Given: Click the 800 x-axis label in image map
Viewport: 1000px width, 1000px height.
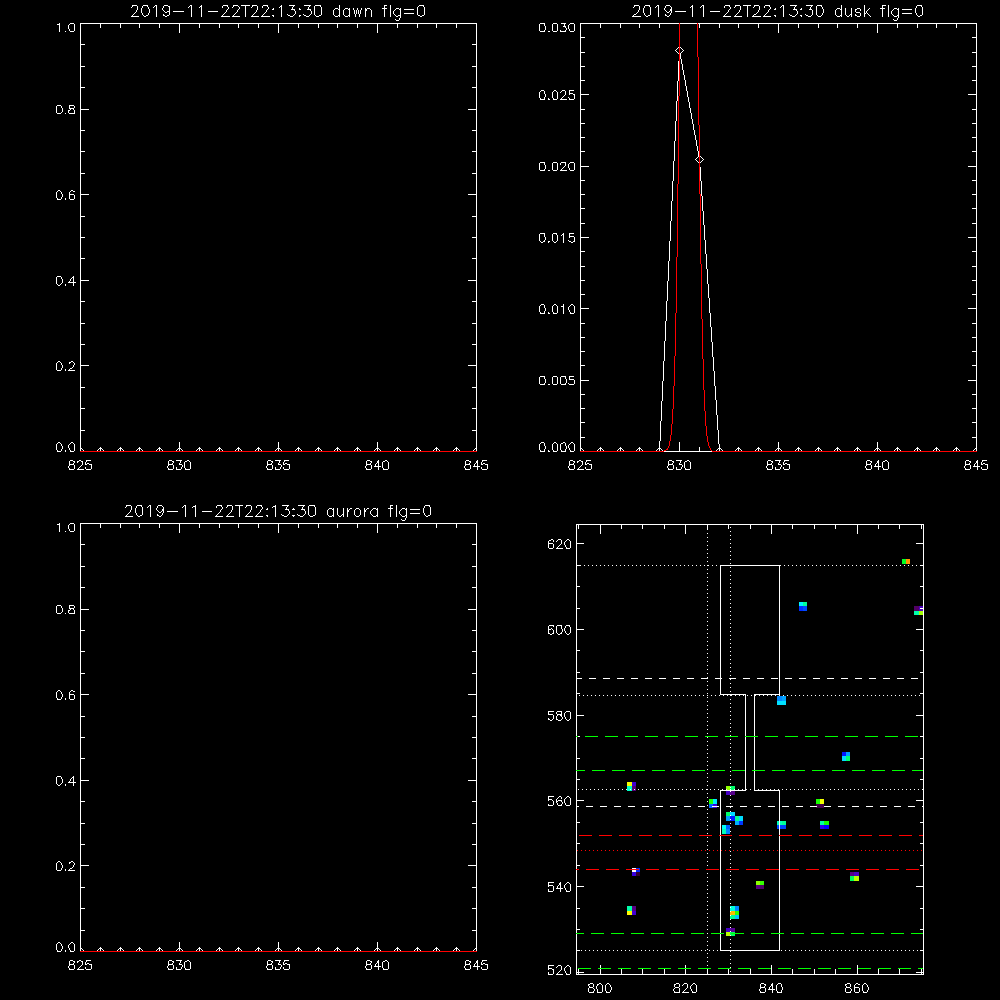Looking at the screenshot, I should 599,989.
